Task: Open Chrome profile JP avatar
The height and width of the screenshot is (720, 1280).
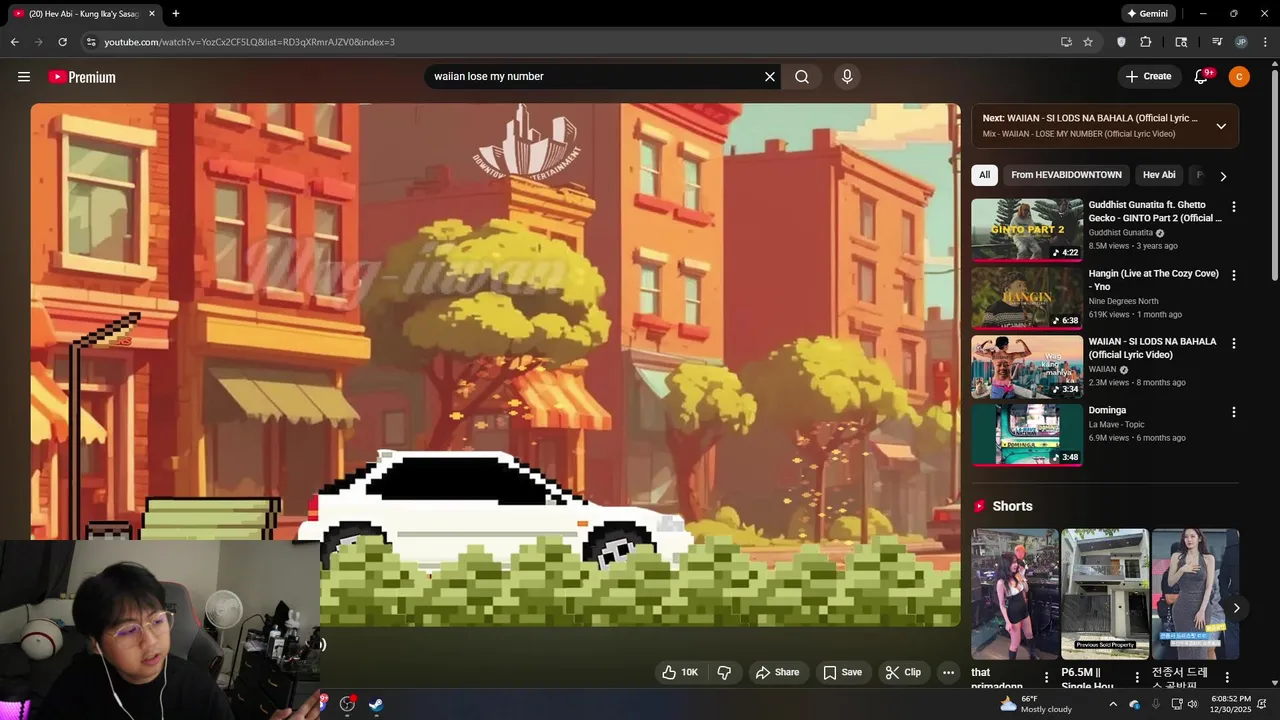Action: 1241,42
